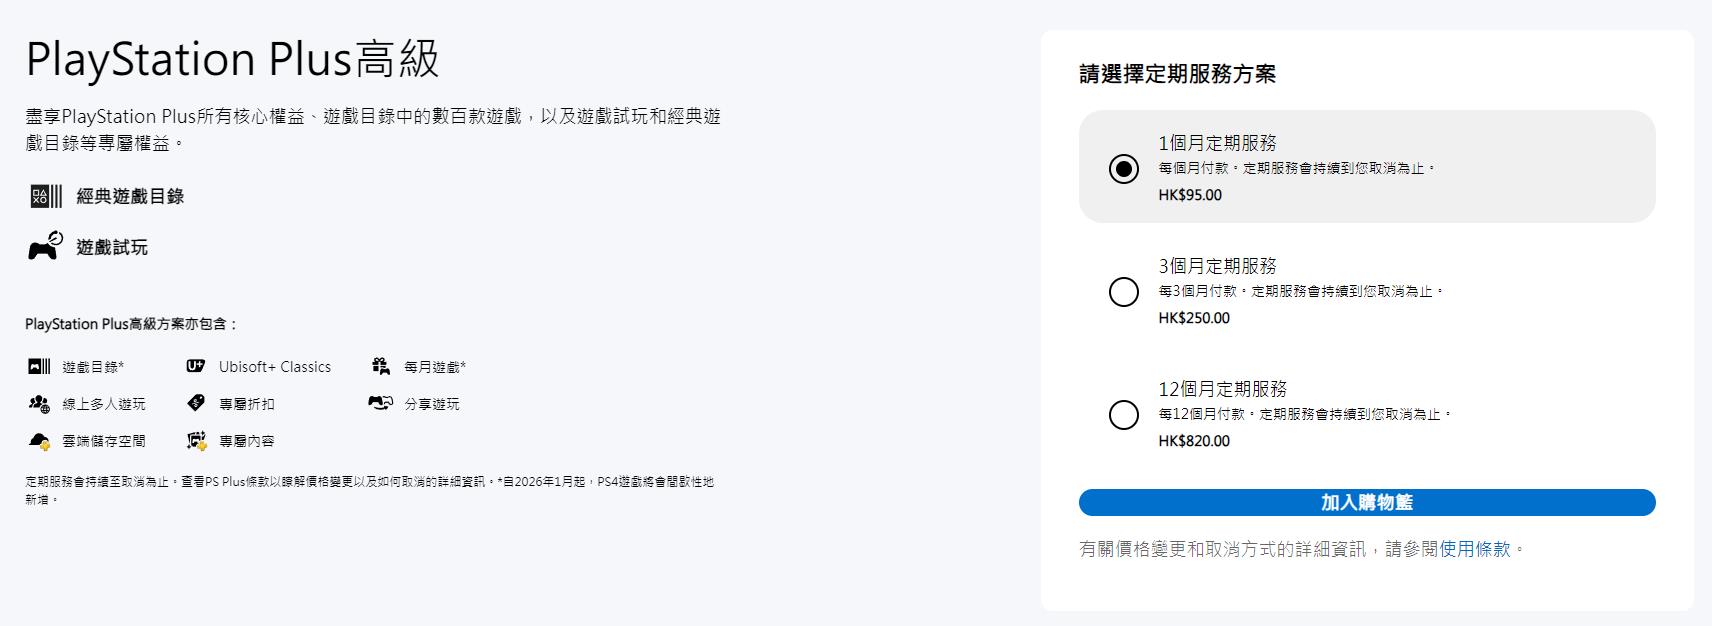Viewport: 1712px width, 626px height.
Task: Click the 加入購物籃 add-to-cart button
Action: click(1367, 503)
